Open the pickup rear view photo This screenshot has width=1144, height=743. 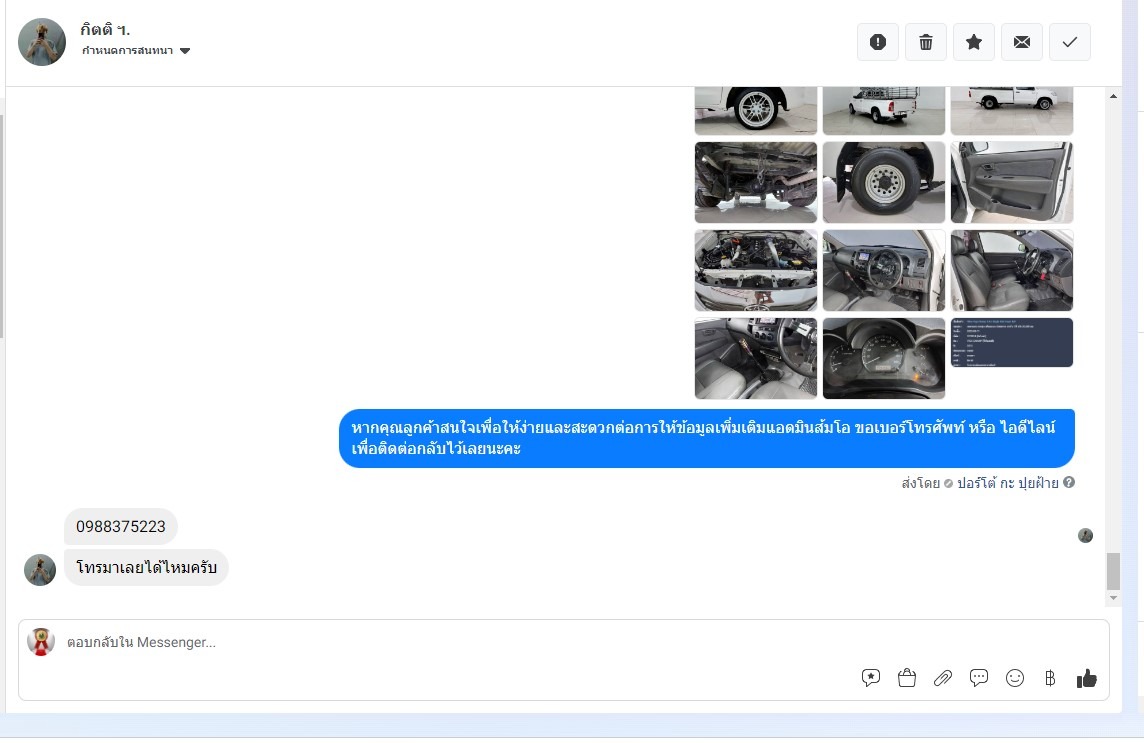pos(884,111)
